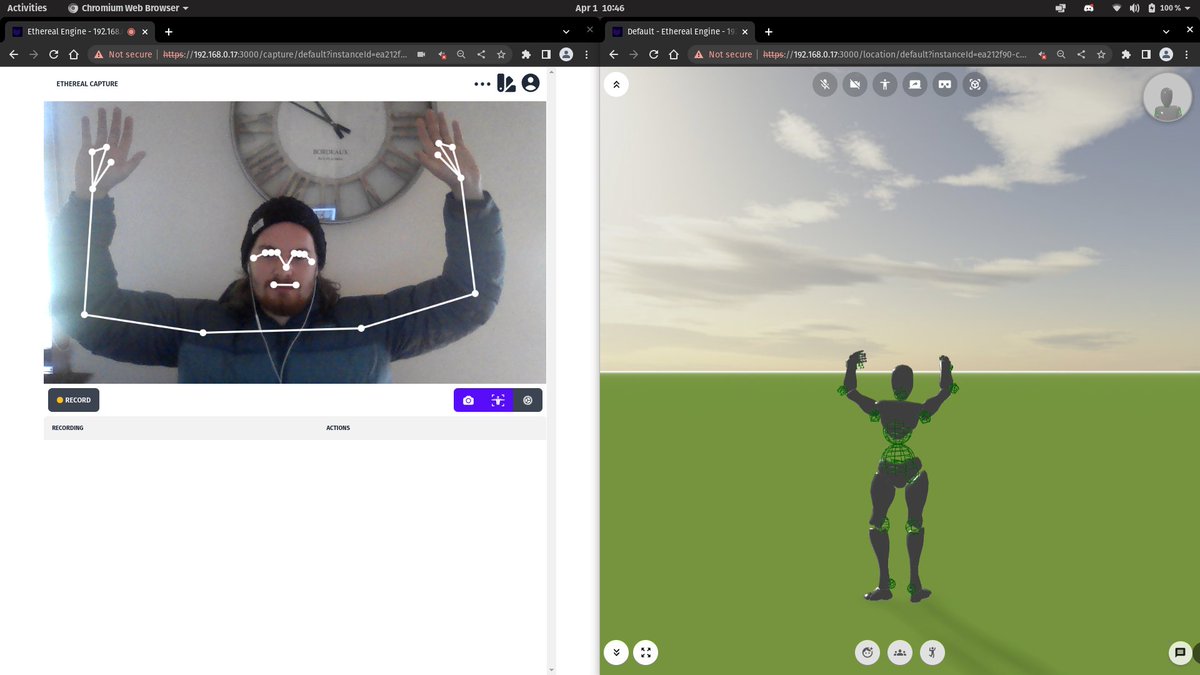Open the three-dots menu in Ethereal Capture
1200x675 pixels.
click(x=483, y=84)
